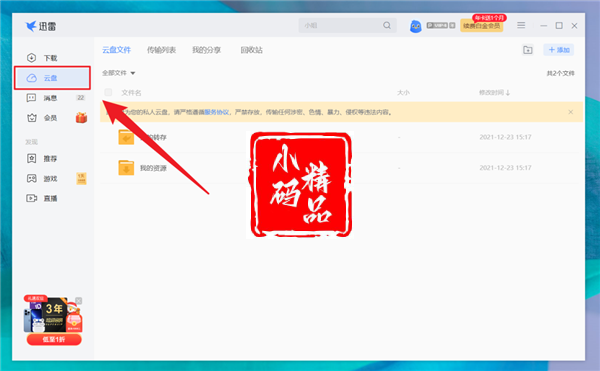Maximize the Xunlei window
The image size is (600, 371).
coord(559,26)
